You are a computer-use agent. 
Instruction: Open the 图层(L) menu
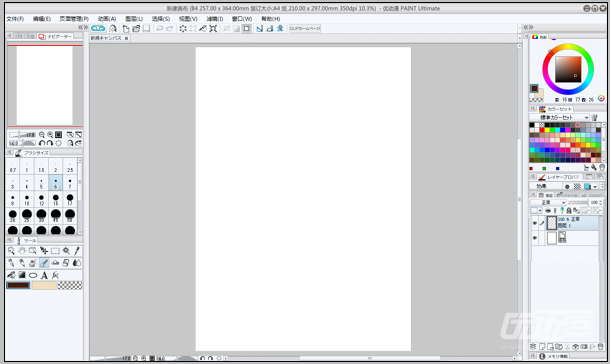134,19
